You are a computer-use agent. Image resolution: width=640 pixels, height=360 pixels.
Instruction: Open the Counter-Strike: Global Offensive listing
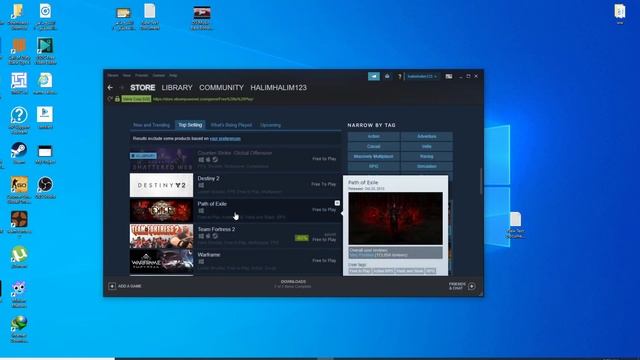click(235, 159)
